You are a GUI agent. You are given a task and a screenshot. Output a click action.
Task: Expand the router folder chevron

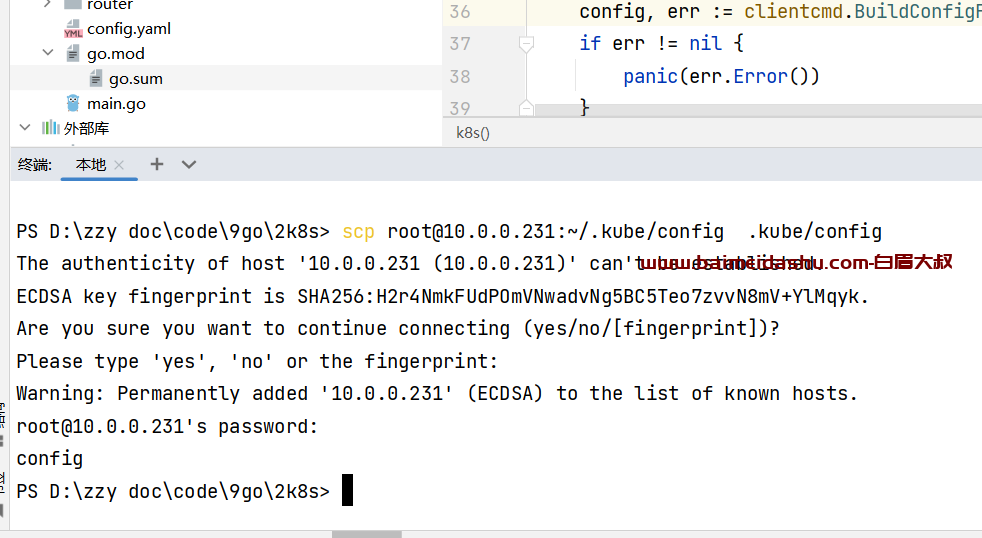48,4
